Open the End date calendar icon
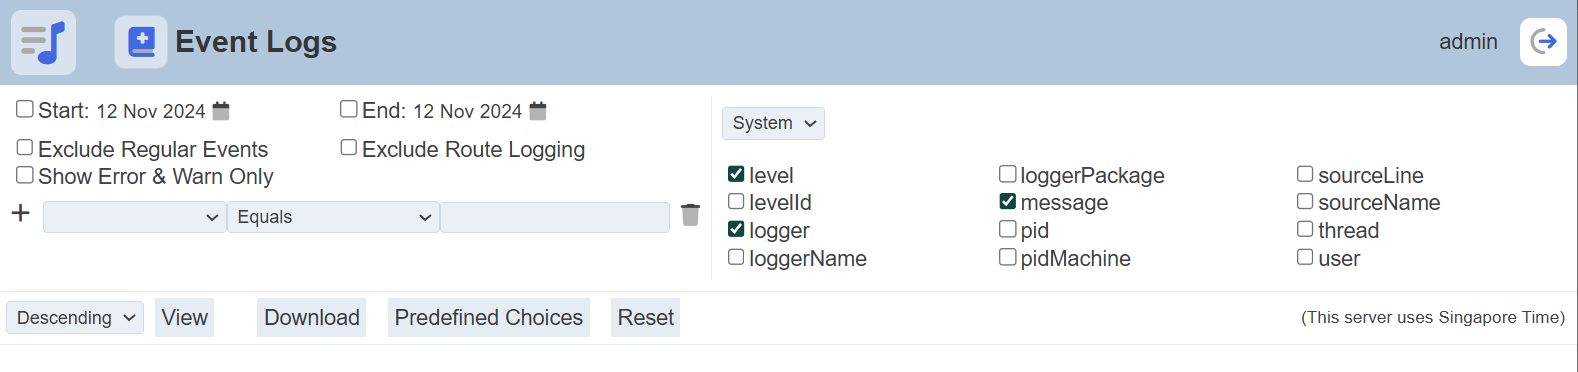Viewport: 1578px width, 372px height. click(x=538, y=110)
